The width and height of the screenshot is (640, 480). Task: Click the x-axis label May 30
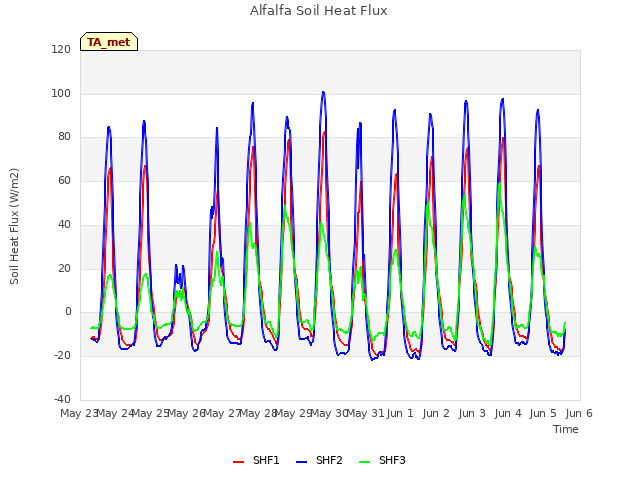coord(329,413)
